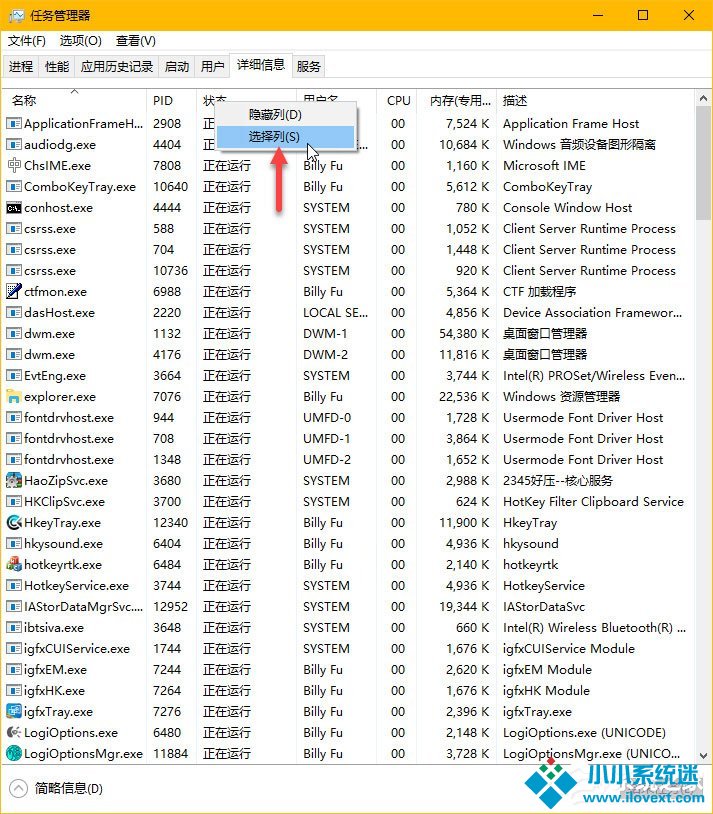Sort by the PID column header
Screen dimensions: 713x814
pos(171,100)
